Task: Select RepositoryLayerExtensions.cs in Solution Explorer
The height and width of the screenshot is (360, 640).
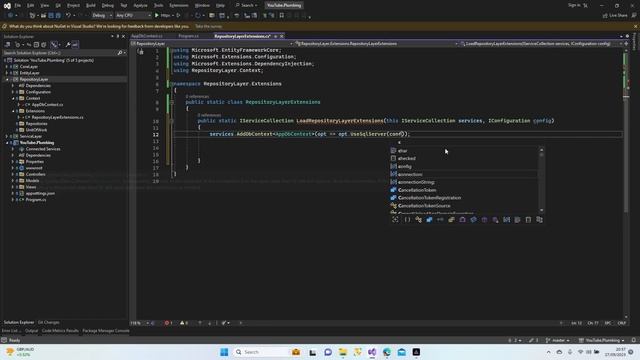Action: [x=57, y=117]
